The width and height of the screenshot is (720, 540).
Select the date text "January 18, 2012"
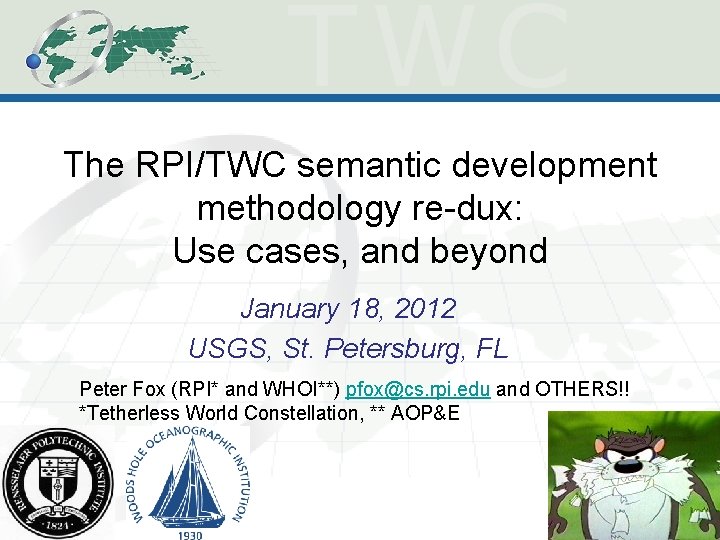(x=349, y=309)
